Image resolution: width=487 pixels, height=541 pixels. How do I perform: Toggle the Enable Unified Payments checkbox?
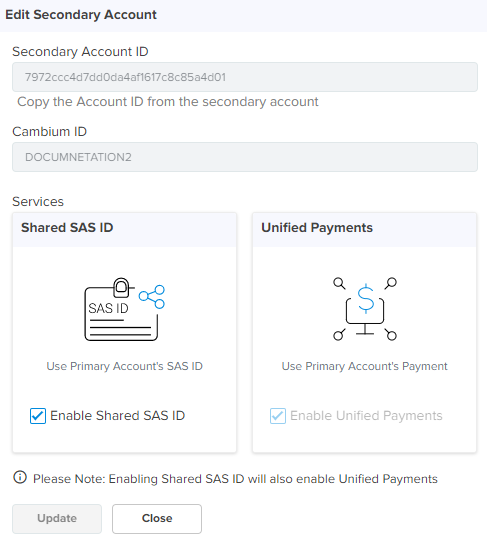[278, 416]
